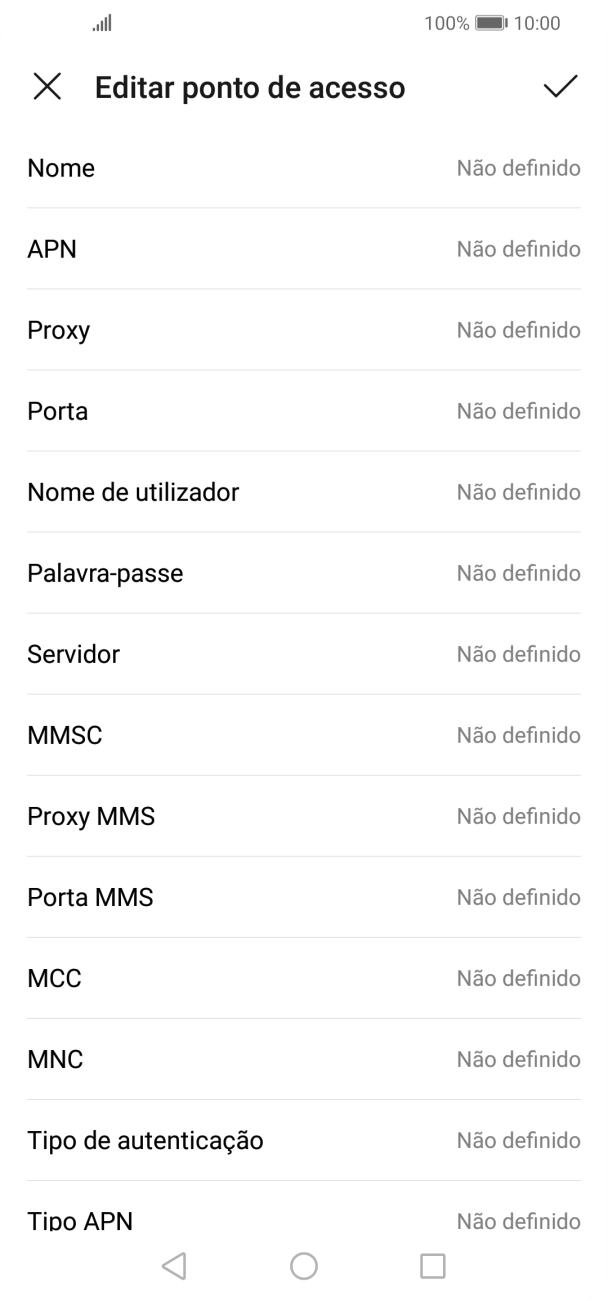Open the MCC setting

coord(303,978)
